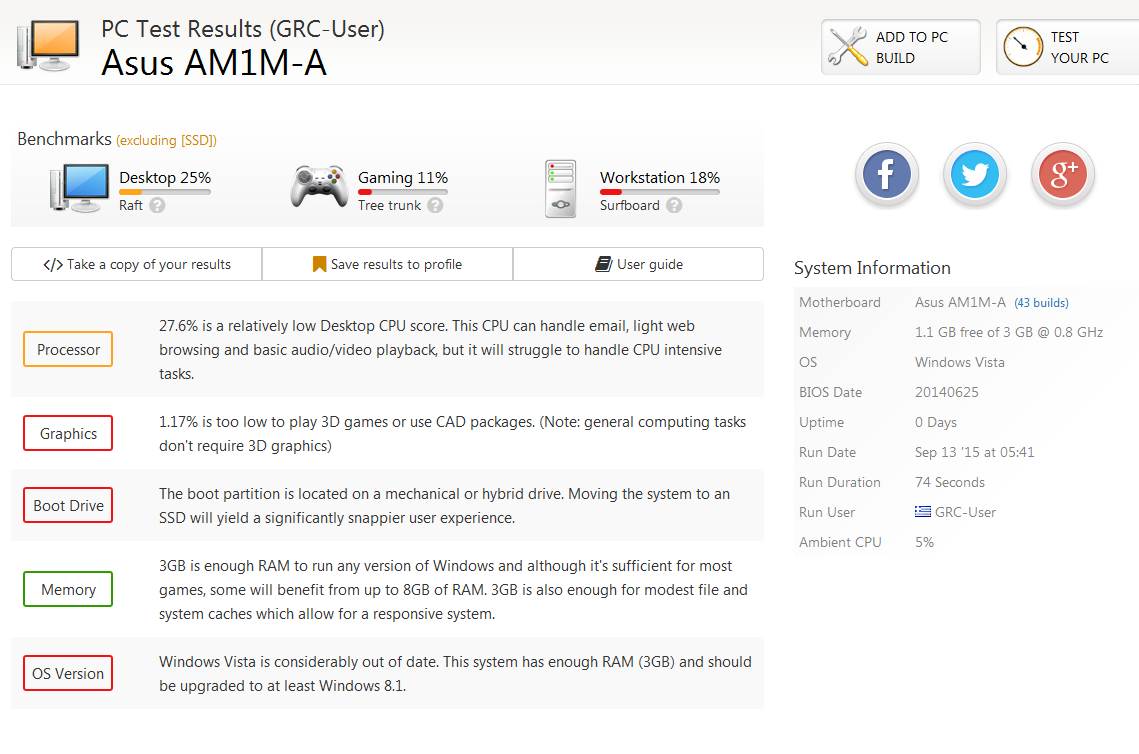Open help question mark next to Surfboard
Image resolution: width=1139 pixels, height=754 pixels.
[674, 206]
